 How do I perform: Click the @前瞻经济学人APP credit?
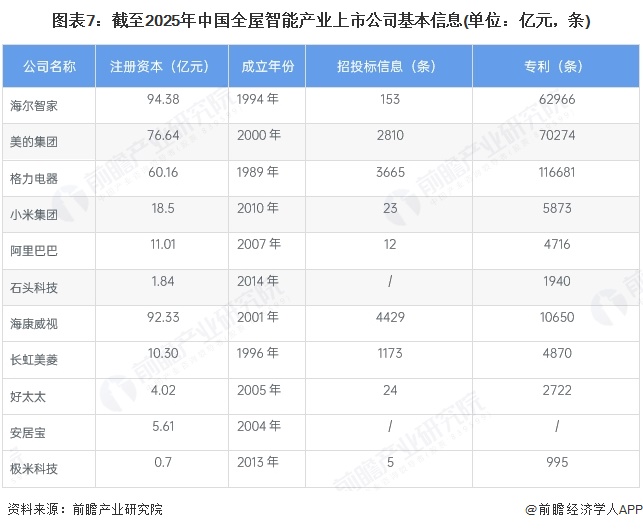point(584,509)
